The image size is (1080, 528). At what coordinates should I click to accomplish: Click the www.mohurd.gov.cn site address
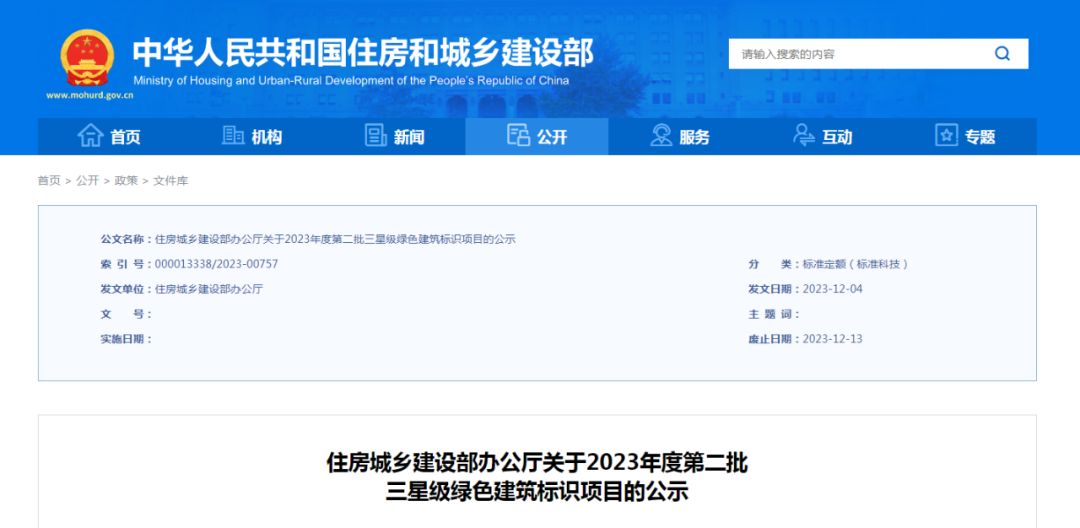pos(90,96)
